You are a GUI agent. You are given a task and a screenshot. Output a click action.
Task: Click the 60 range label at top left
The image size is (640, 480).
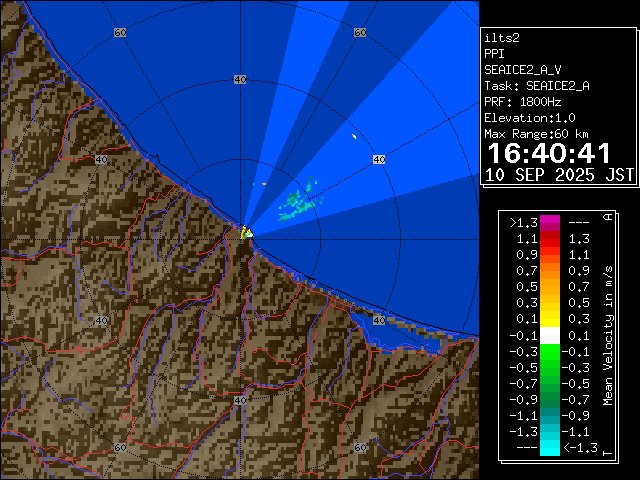pyautogui.click(x=120, y=33)
